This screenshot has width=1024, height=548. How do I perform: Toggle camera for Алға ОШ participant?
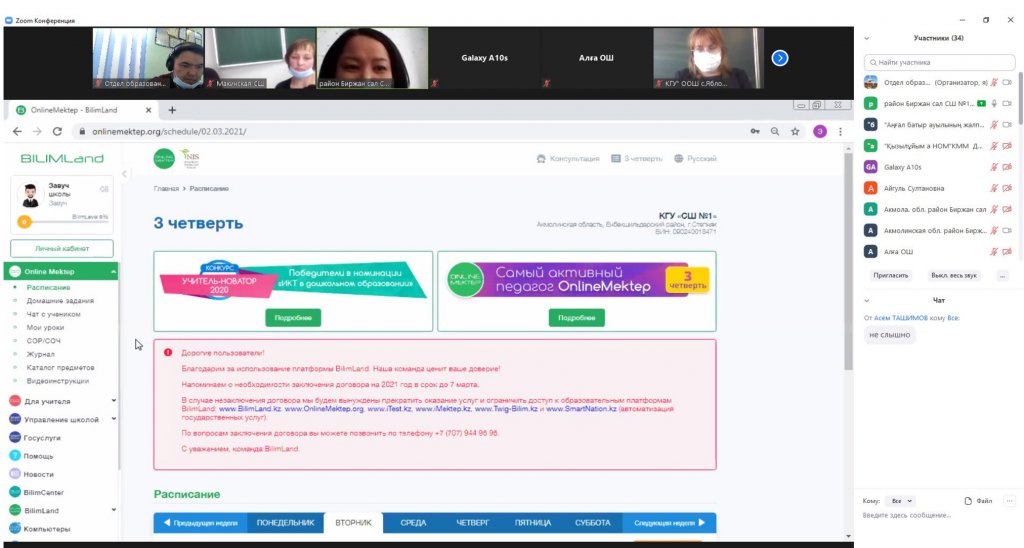tap(1007, 251)
